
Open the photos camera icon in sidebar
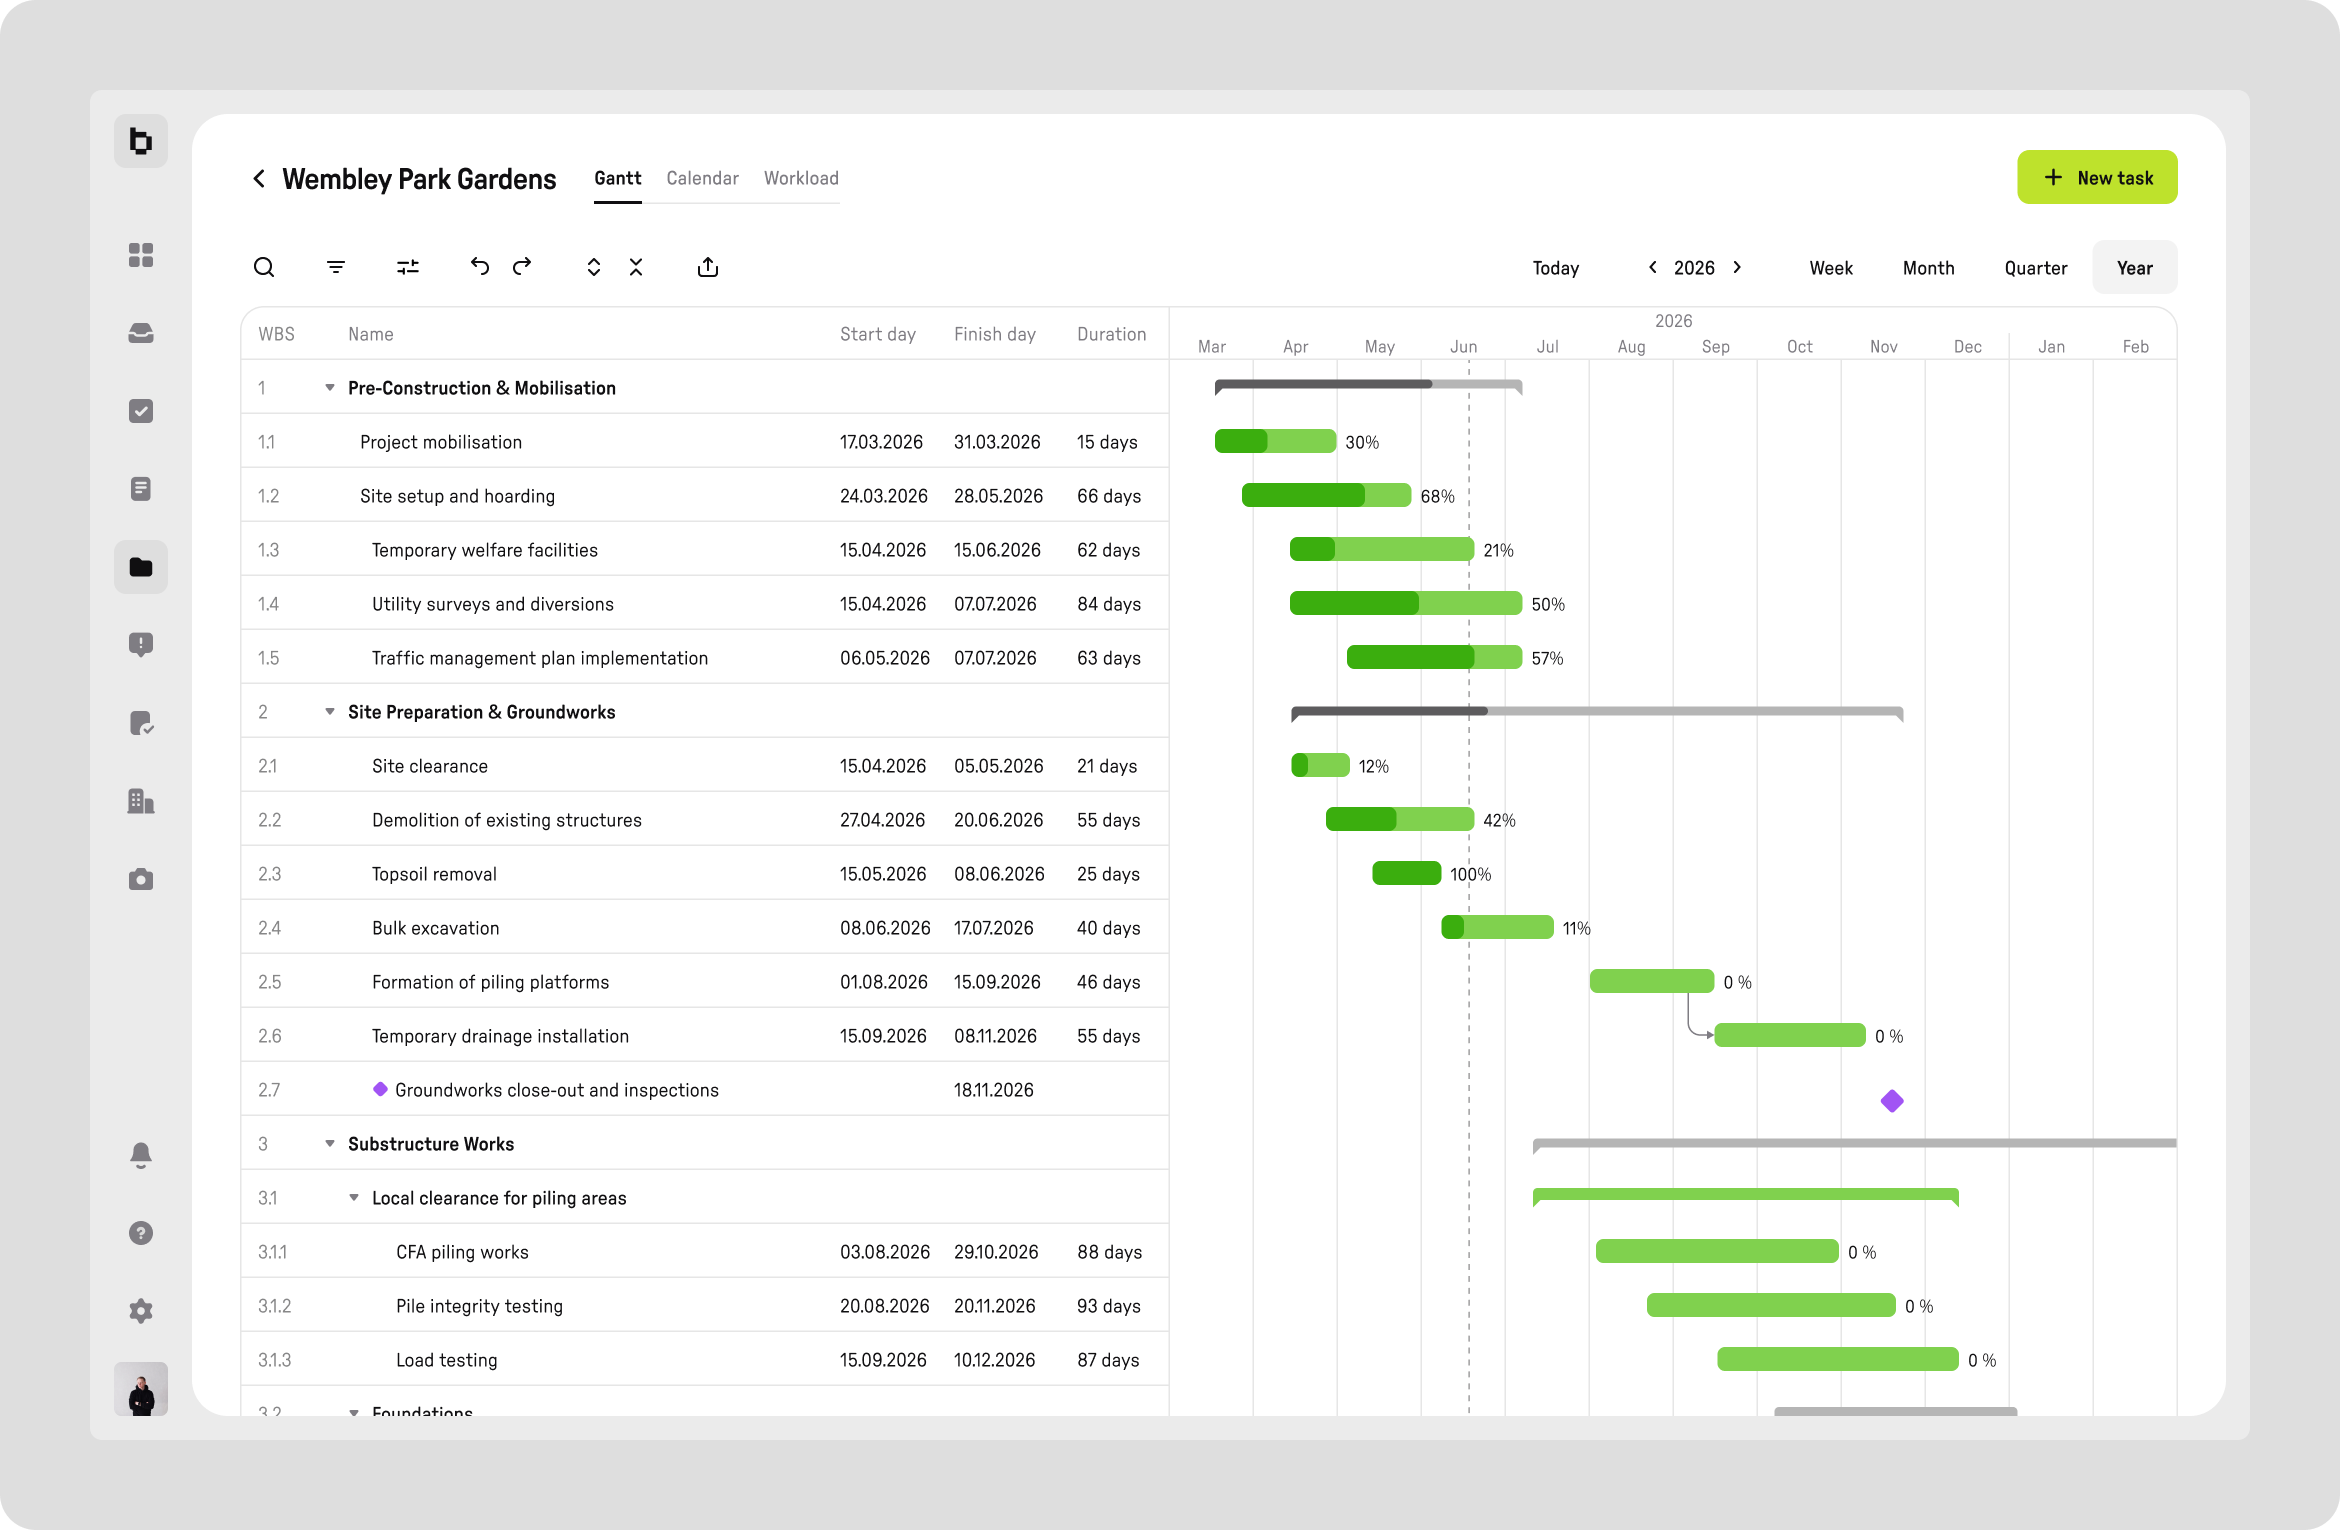tap(141, 879)
